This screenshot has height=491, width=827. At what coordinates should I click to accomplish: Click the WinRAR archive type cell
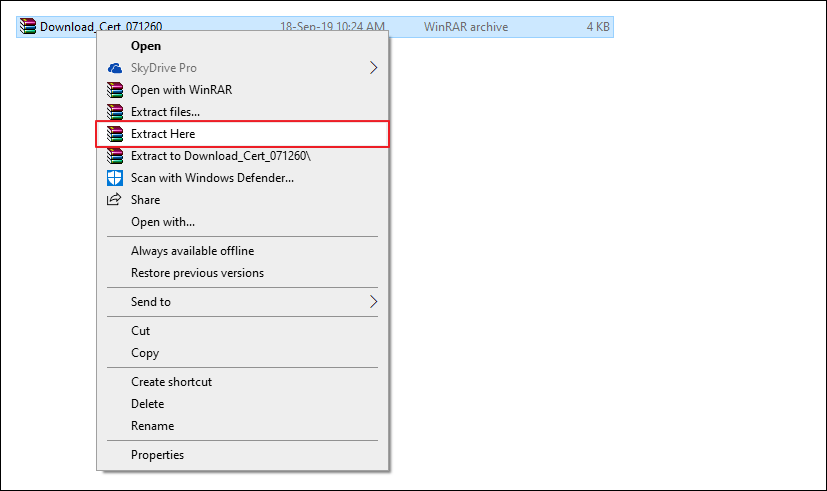pos(466,27)
